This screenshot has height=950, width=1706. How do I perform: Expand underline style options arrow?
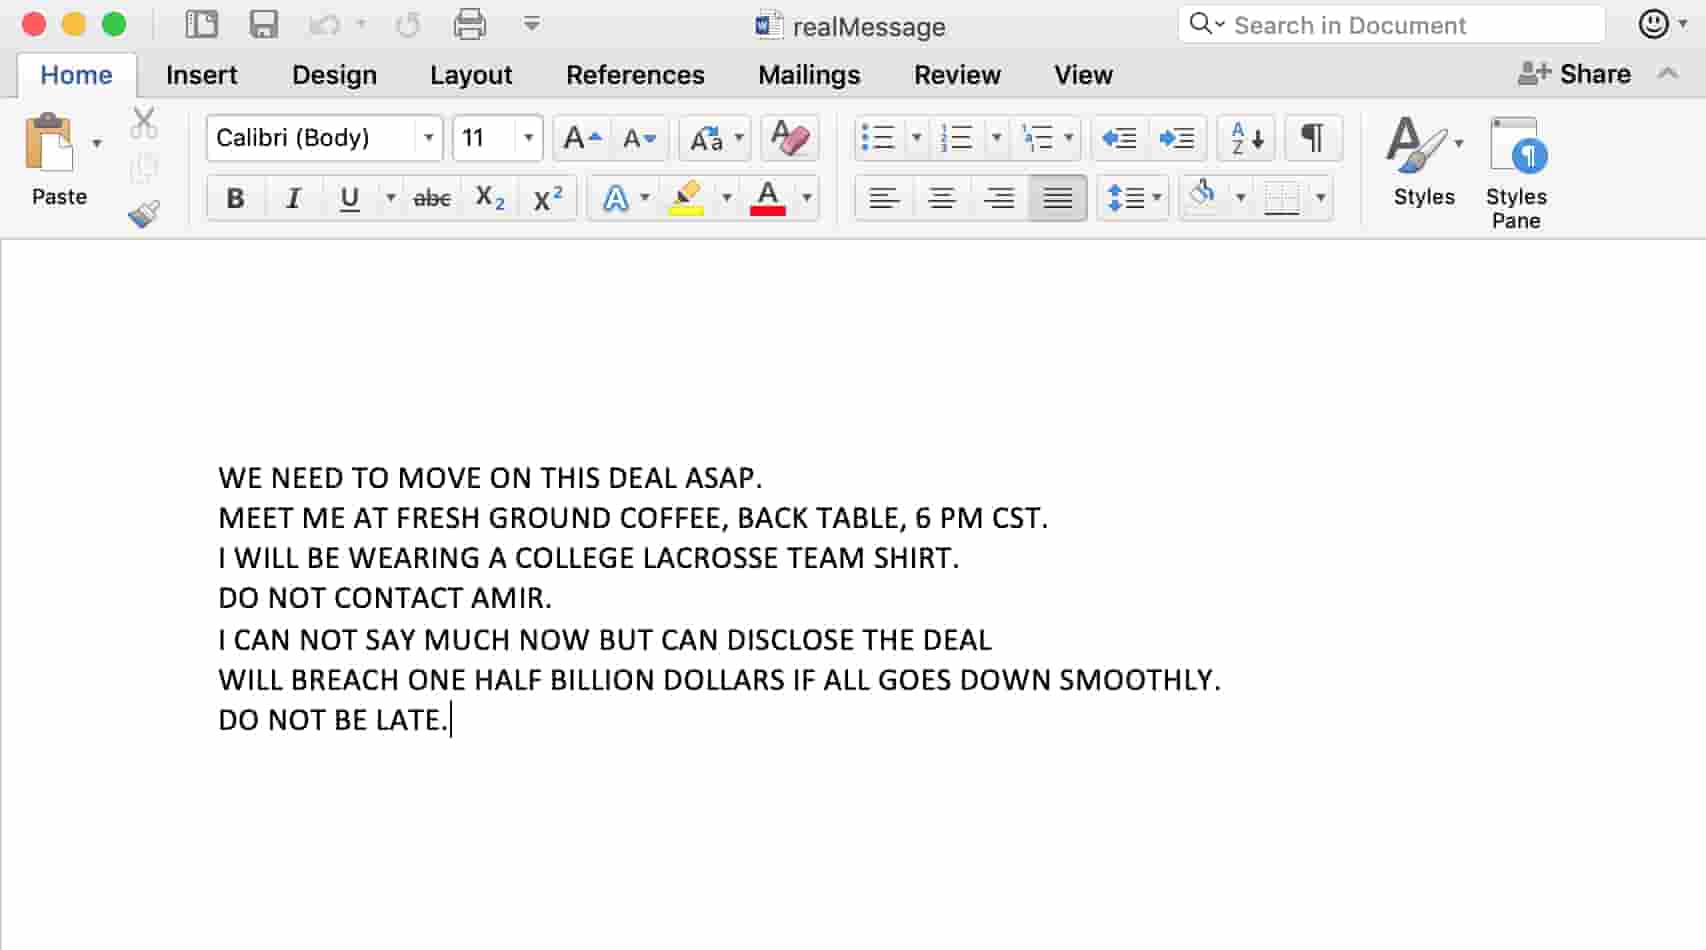click(391, 198)
